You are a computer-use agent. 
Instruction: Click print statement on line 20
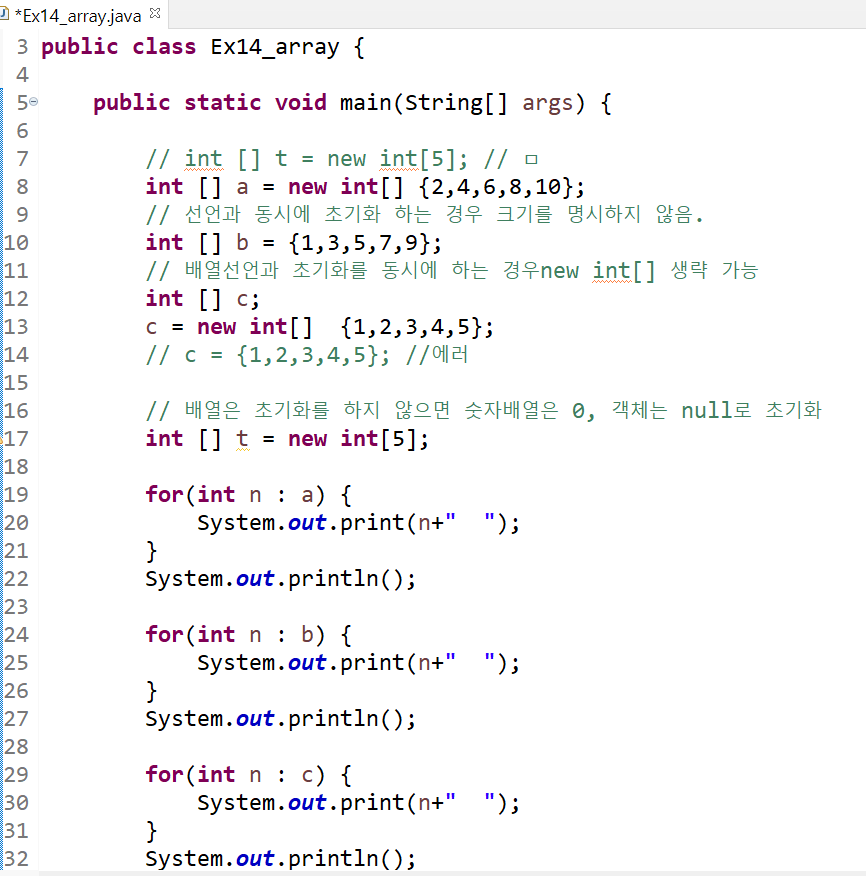[x=358, y=523]
